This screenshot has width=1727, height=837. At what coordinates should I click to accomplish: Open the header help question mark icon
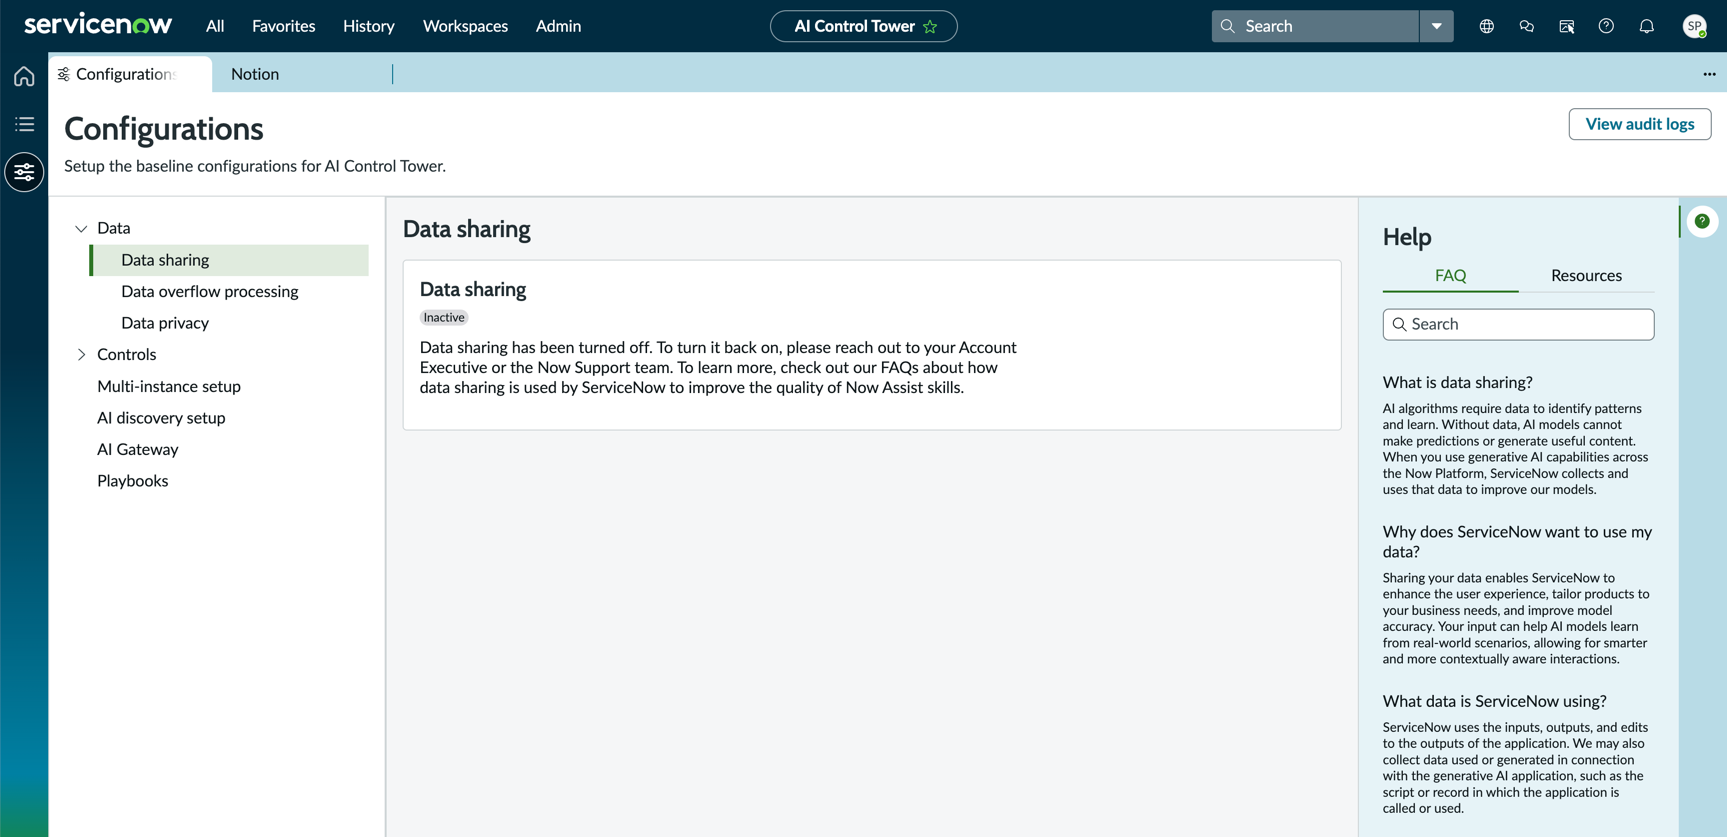click(1606, 27)
